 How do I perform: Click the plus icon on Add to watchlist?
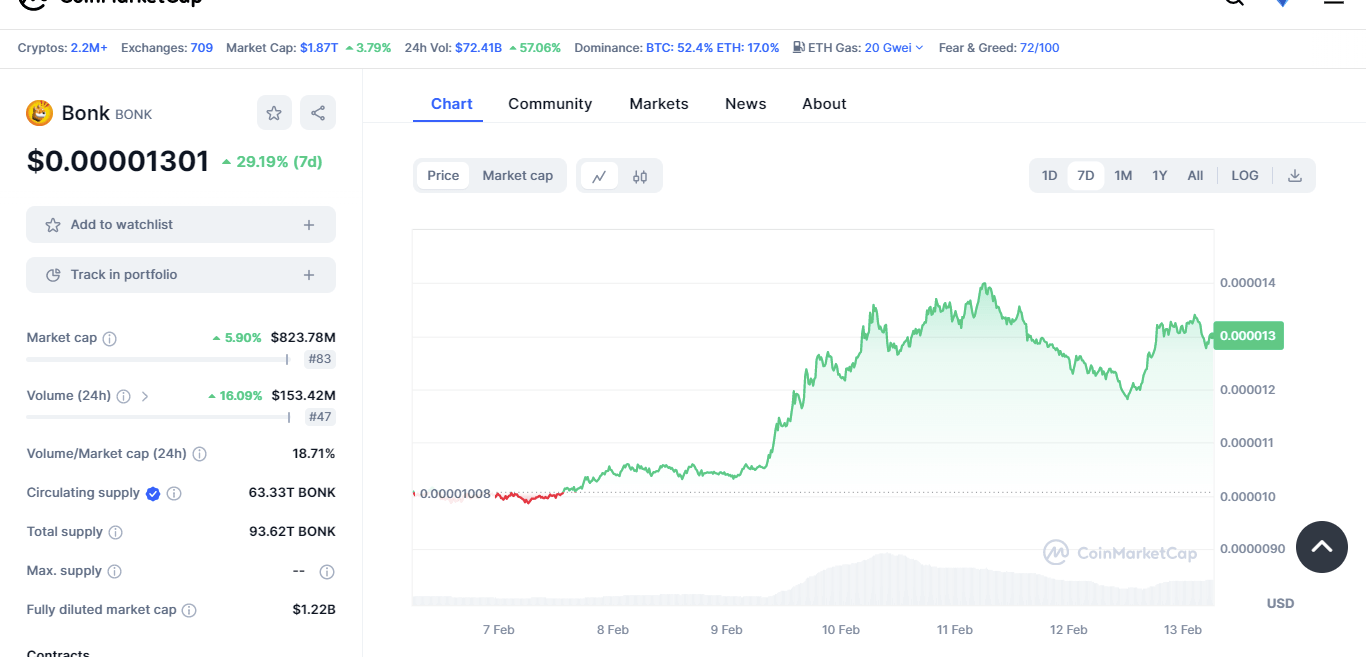[x=309, y=225]
